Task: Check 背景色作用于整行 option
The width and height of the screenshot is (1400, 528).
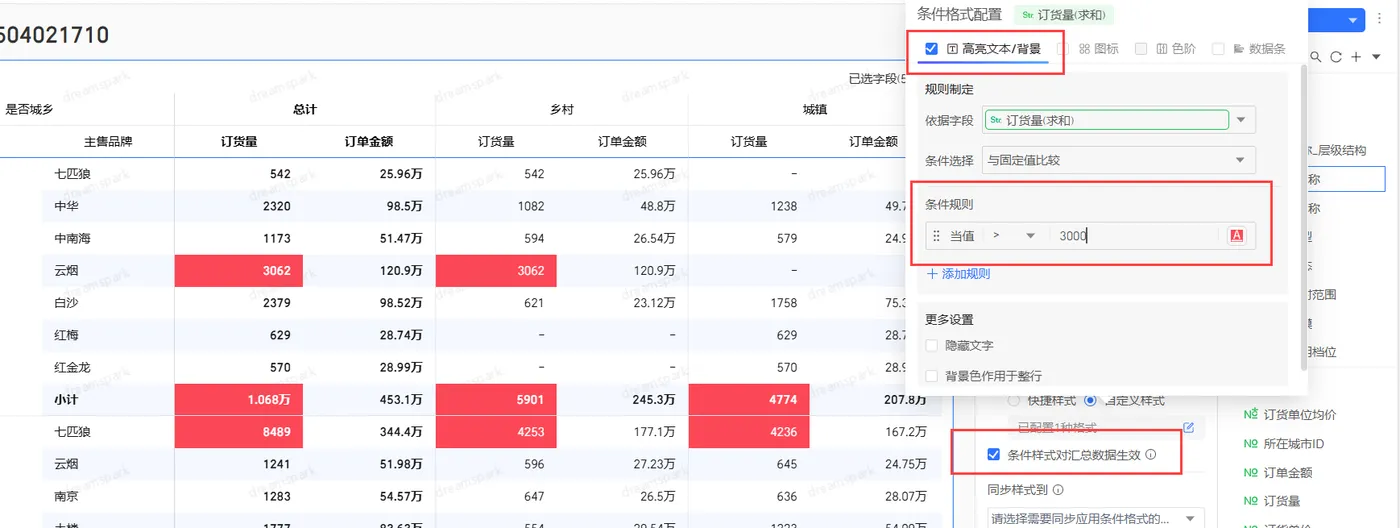Action: pos(932,376)
